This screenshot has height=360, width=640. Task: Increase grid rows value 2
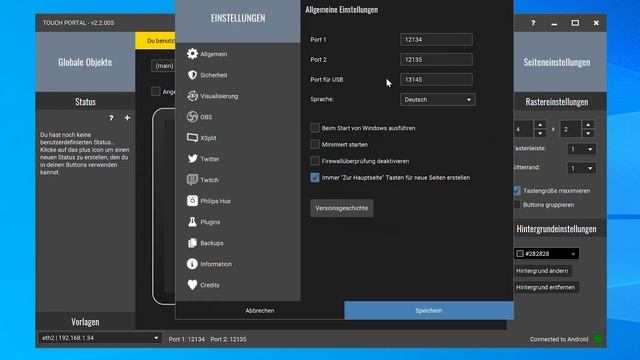click(588, 124)
